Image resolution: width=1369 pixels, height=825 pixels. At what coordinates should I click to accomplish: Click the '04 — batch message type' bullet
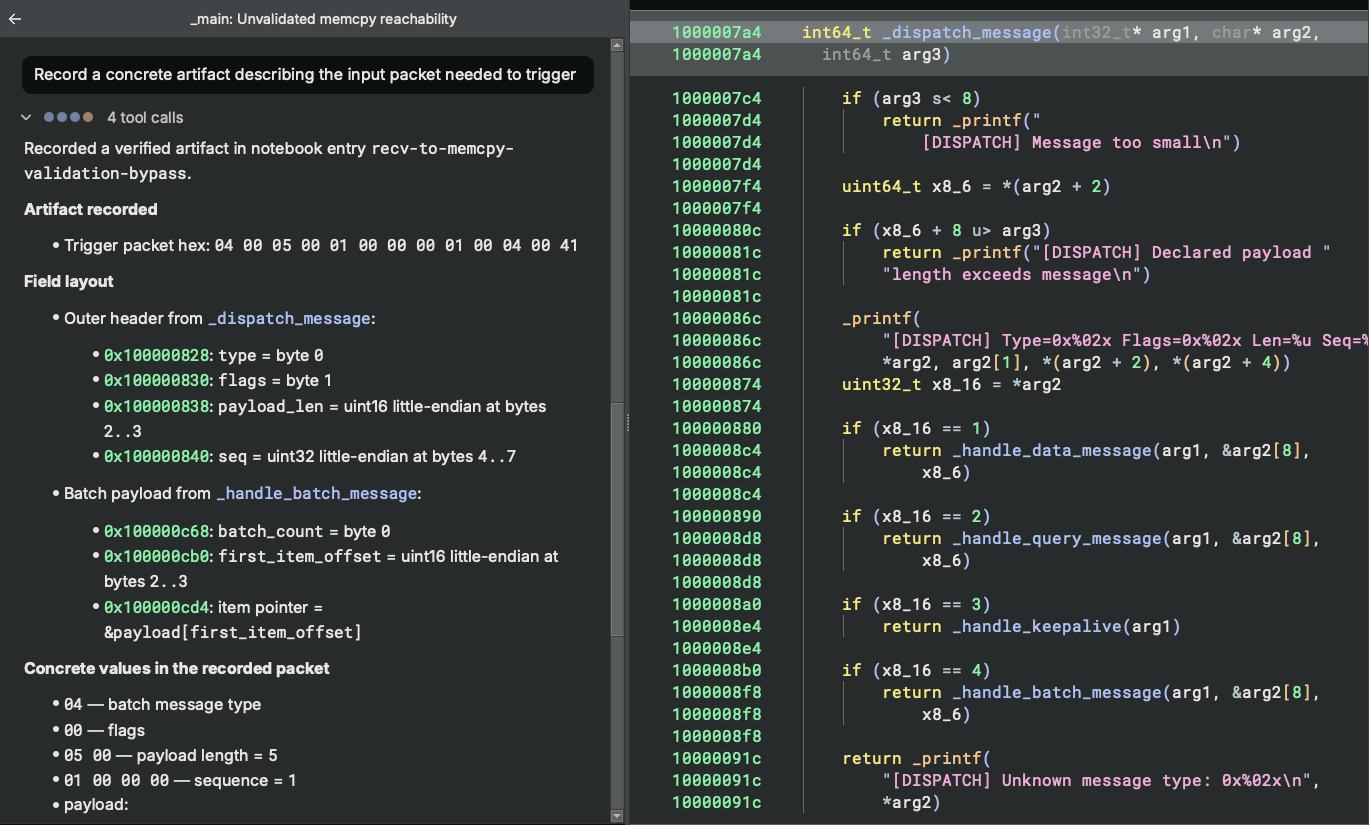162,704
